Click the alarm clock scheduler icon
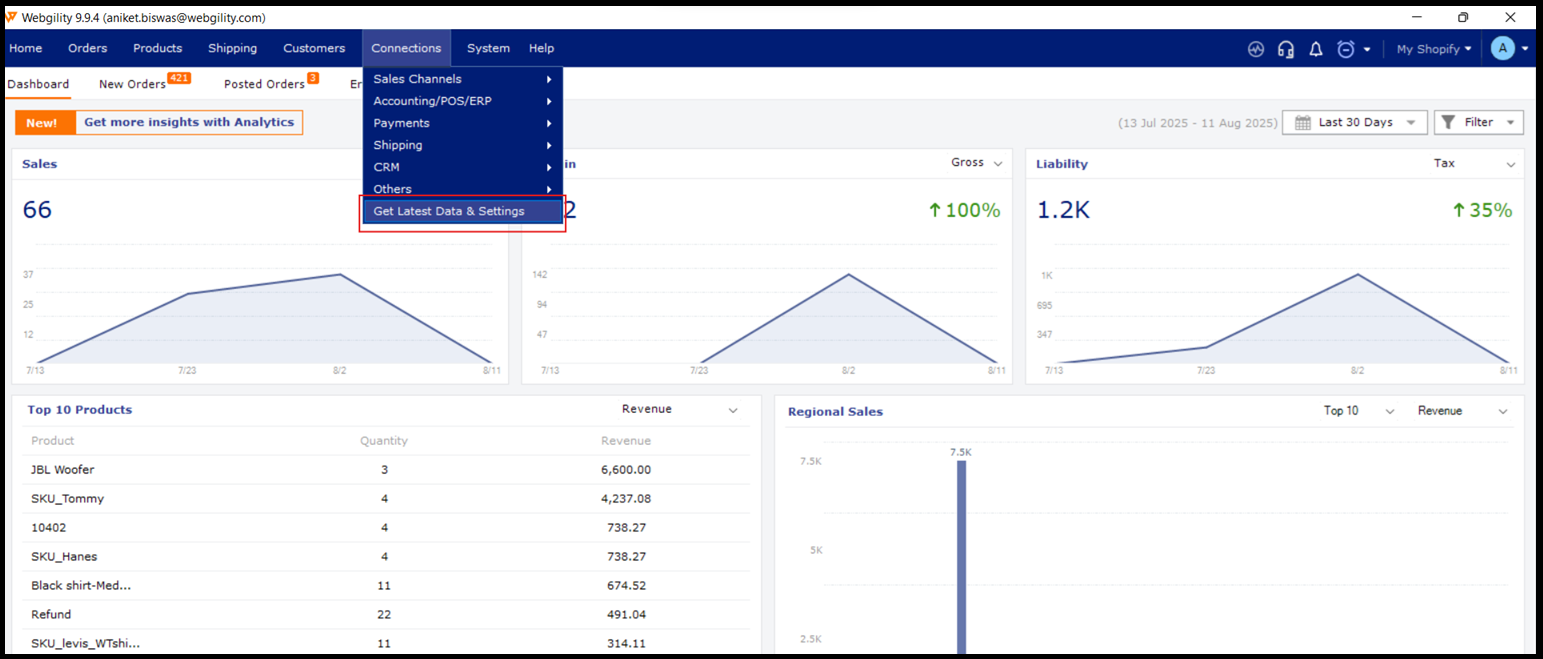The height and width of the screenshot is (659, 1543). 1346,49
